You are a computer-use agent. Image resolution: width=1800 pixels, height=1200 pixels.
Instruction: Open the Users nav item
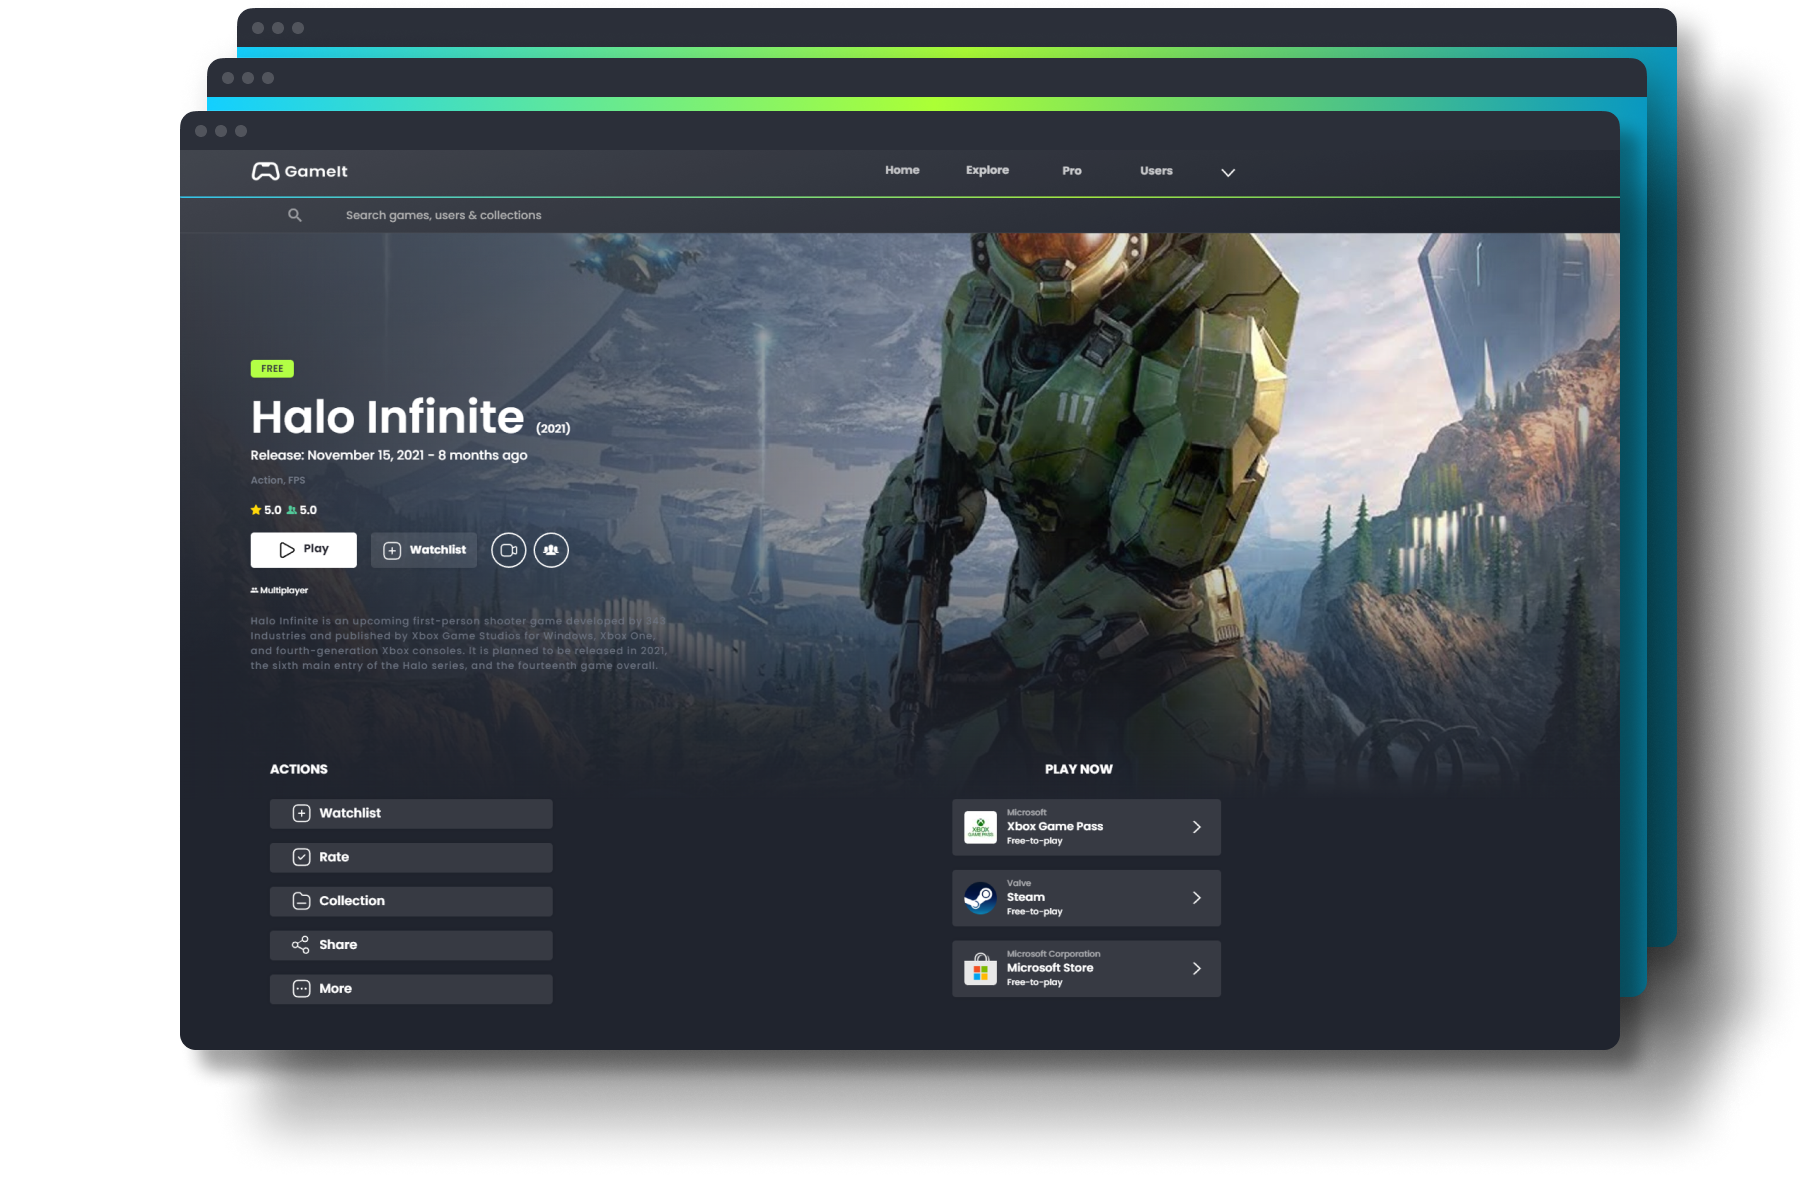click(x=1156, y=171)
